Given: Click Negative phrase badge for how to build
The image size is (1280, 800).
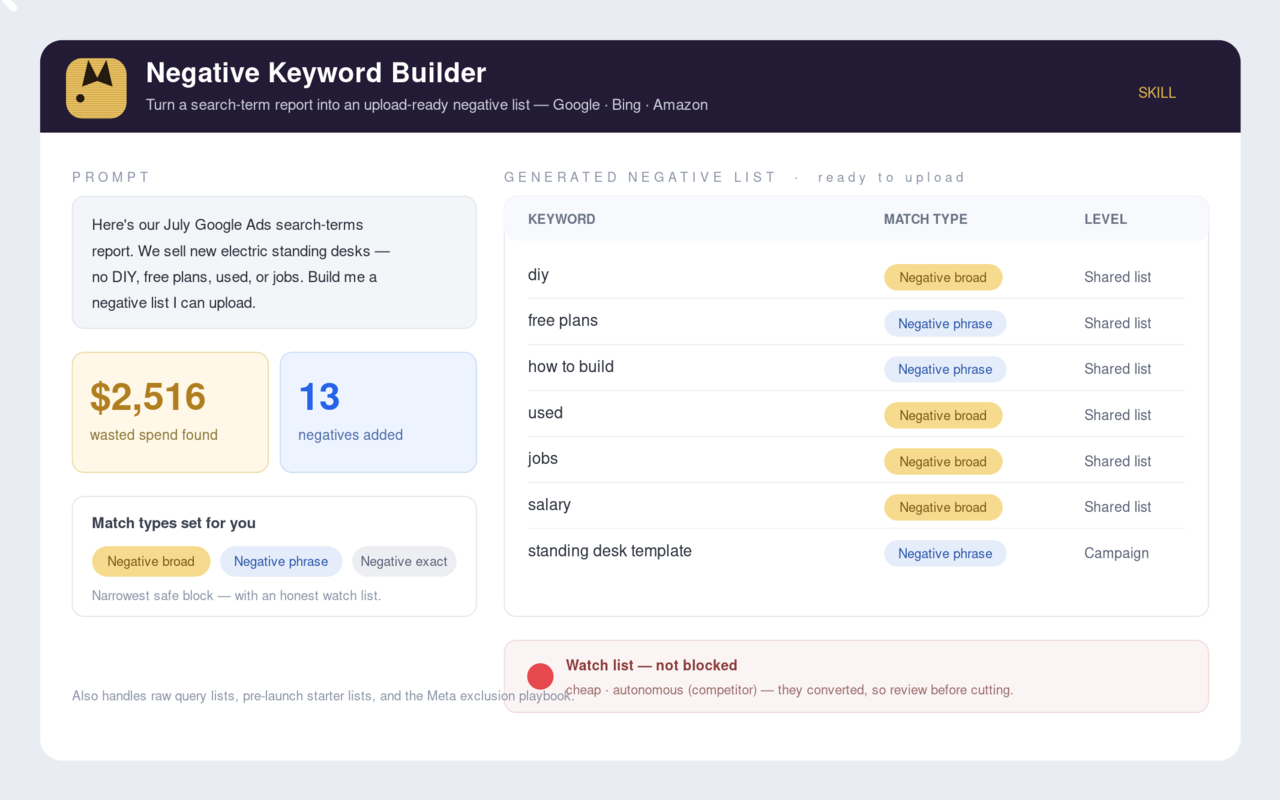Looking at the screenshot, I should point(945,369).
